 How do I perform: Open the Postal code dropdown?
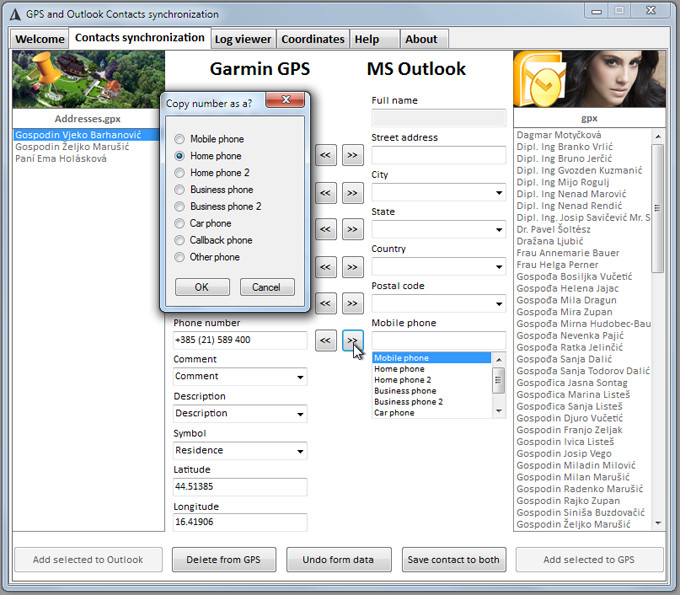[x=499, y=304]
